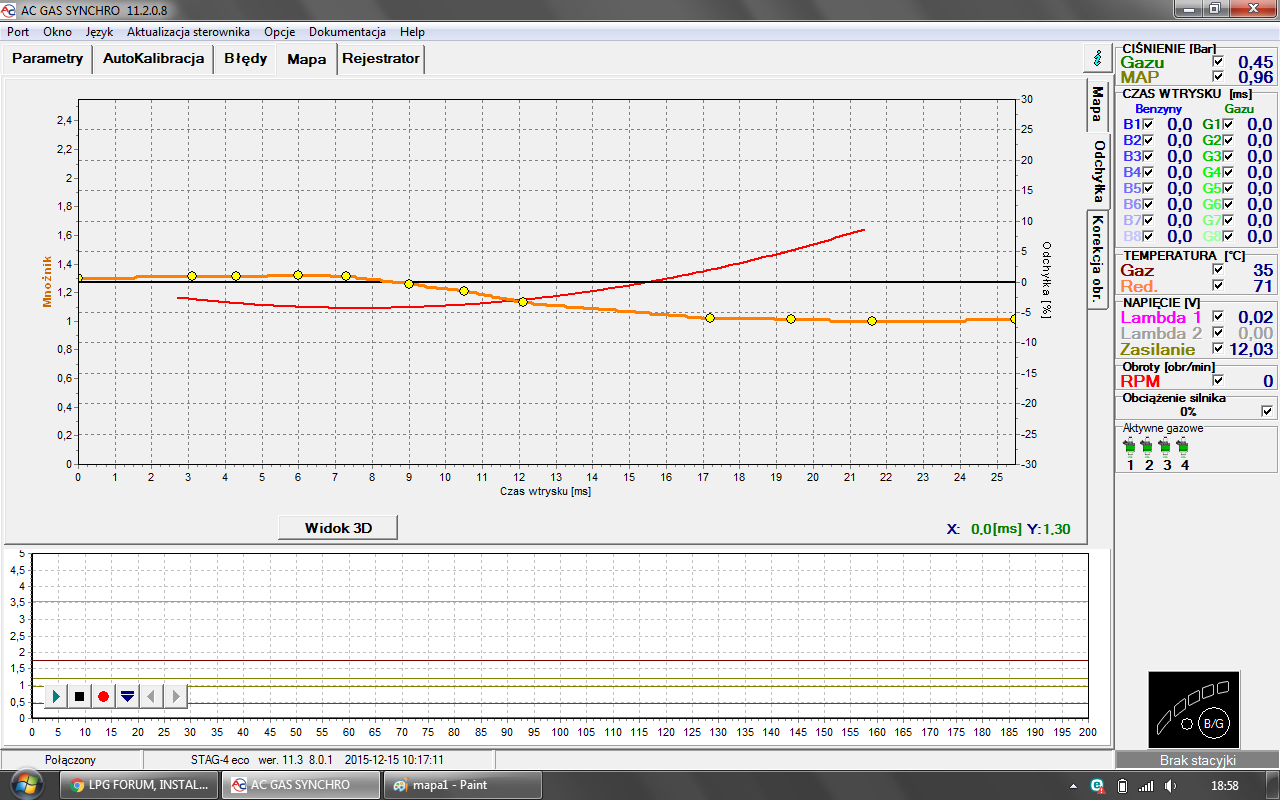The width and height of the screenshot is (1280, 800).
Task: Click the Połączony connection status text
Action: click(71, 759)
